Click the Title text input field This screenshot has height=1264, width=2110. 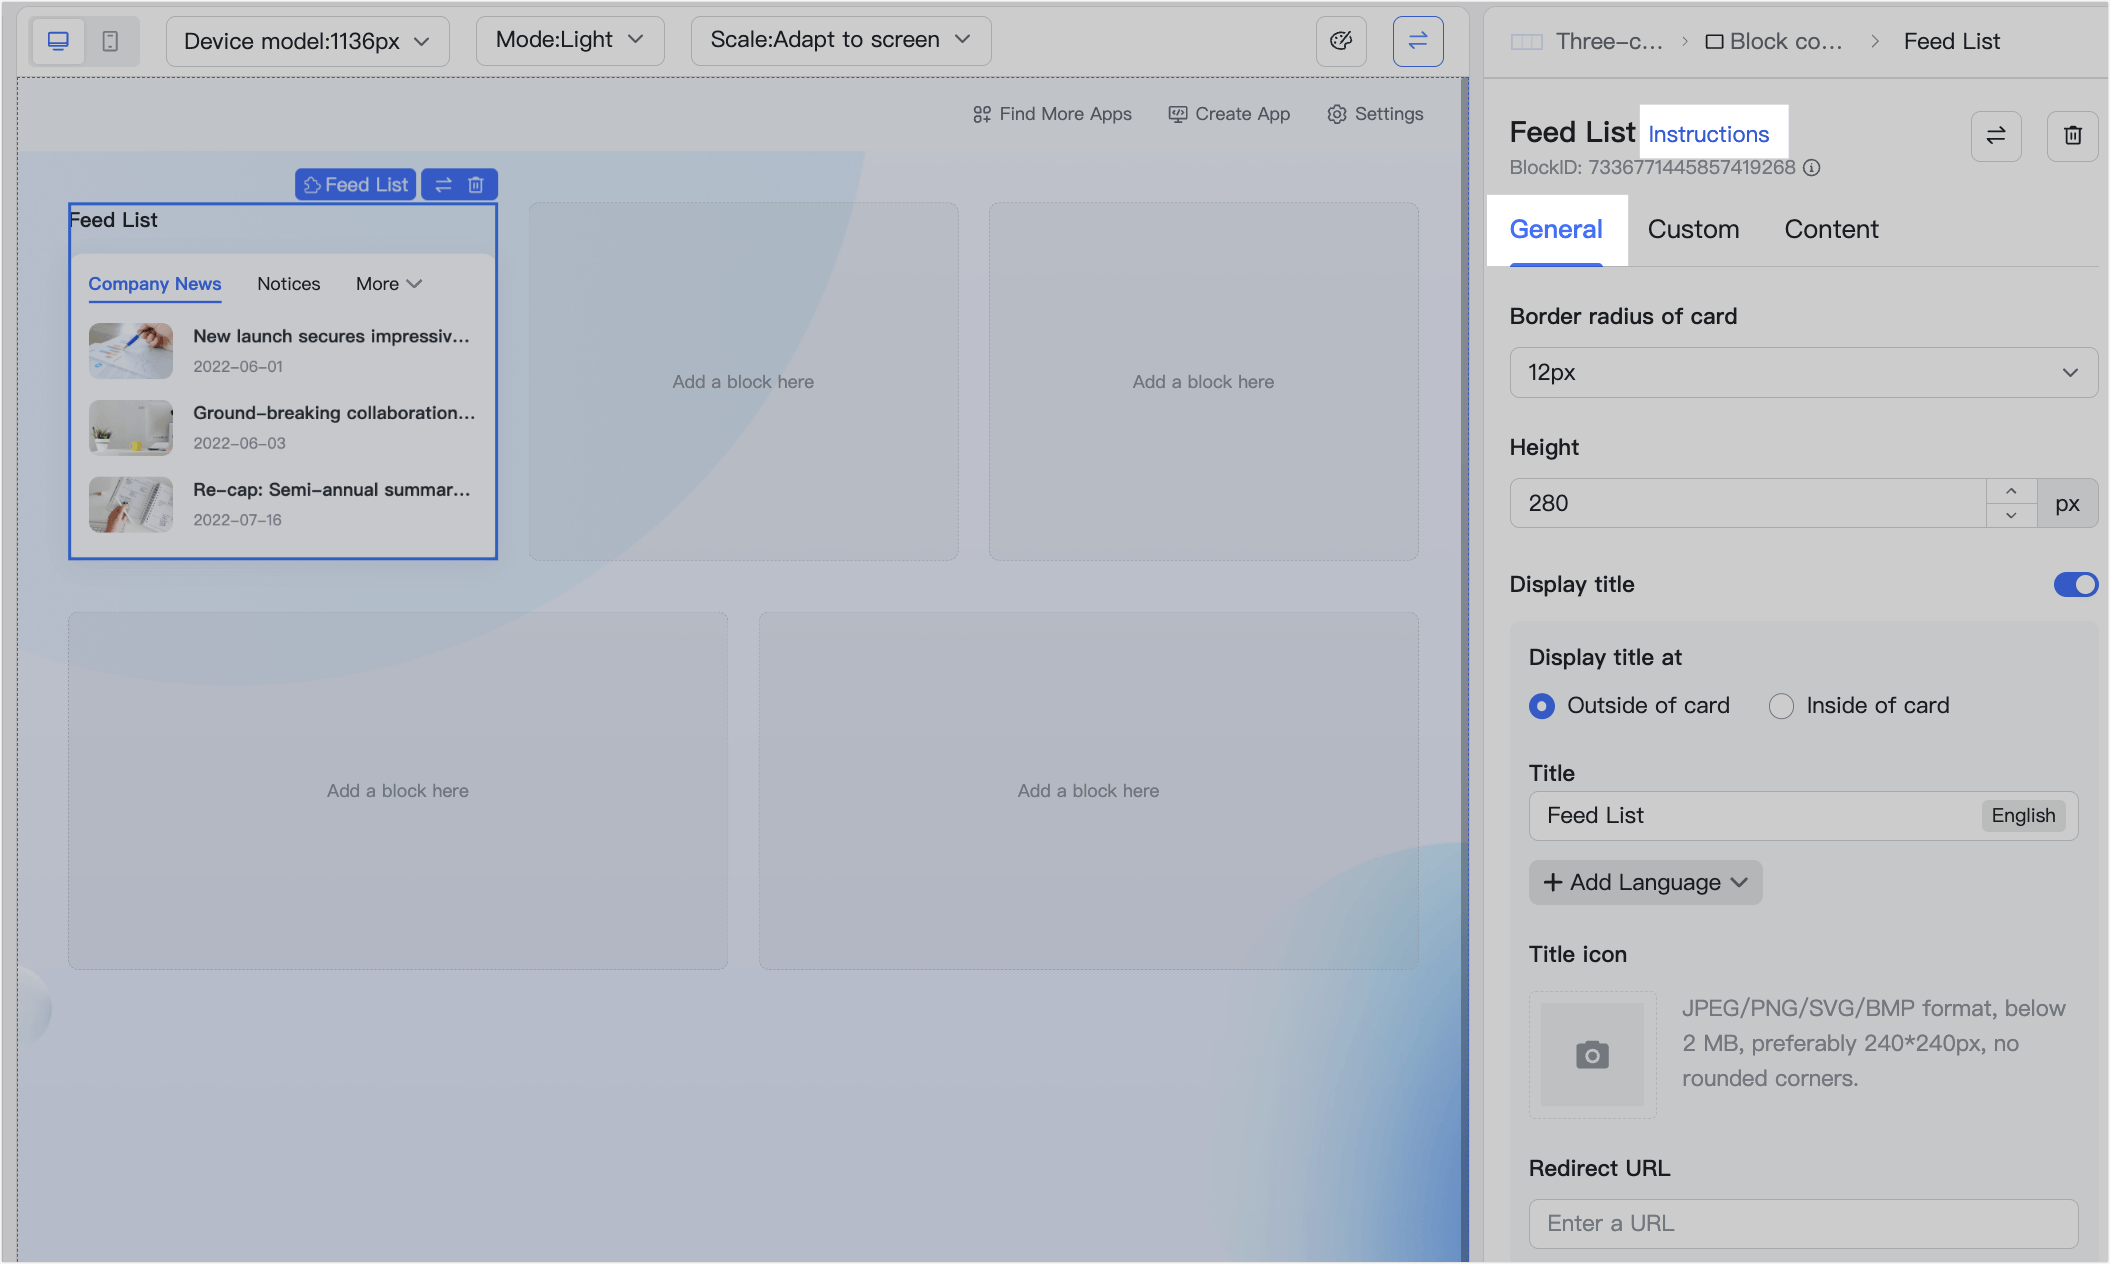[x=1803, y=816]
